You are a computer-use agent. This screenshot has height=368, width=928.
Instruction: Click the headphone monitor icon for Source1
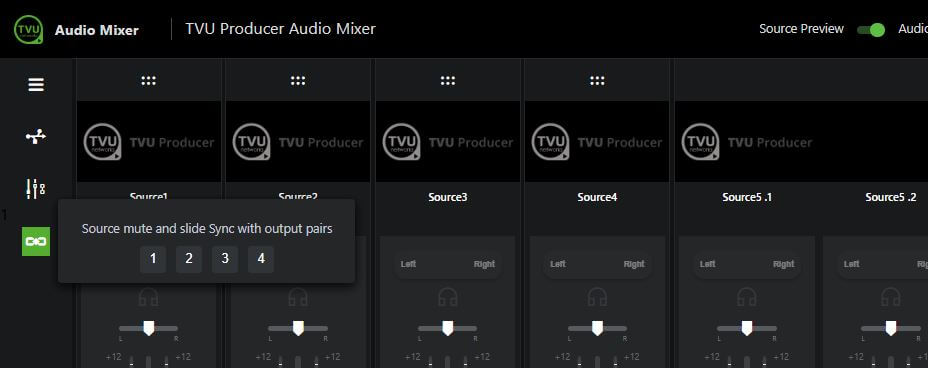[149, 297]
